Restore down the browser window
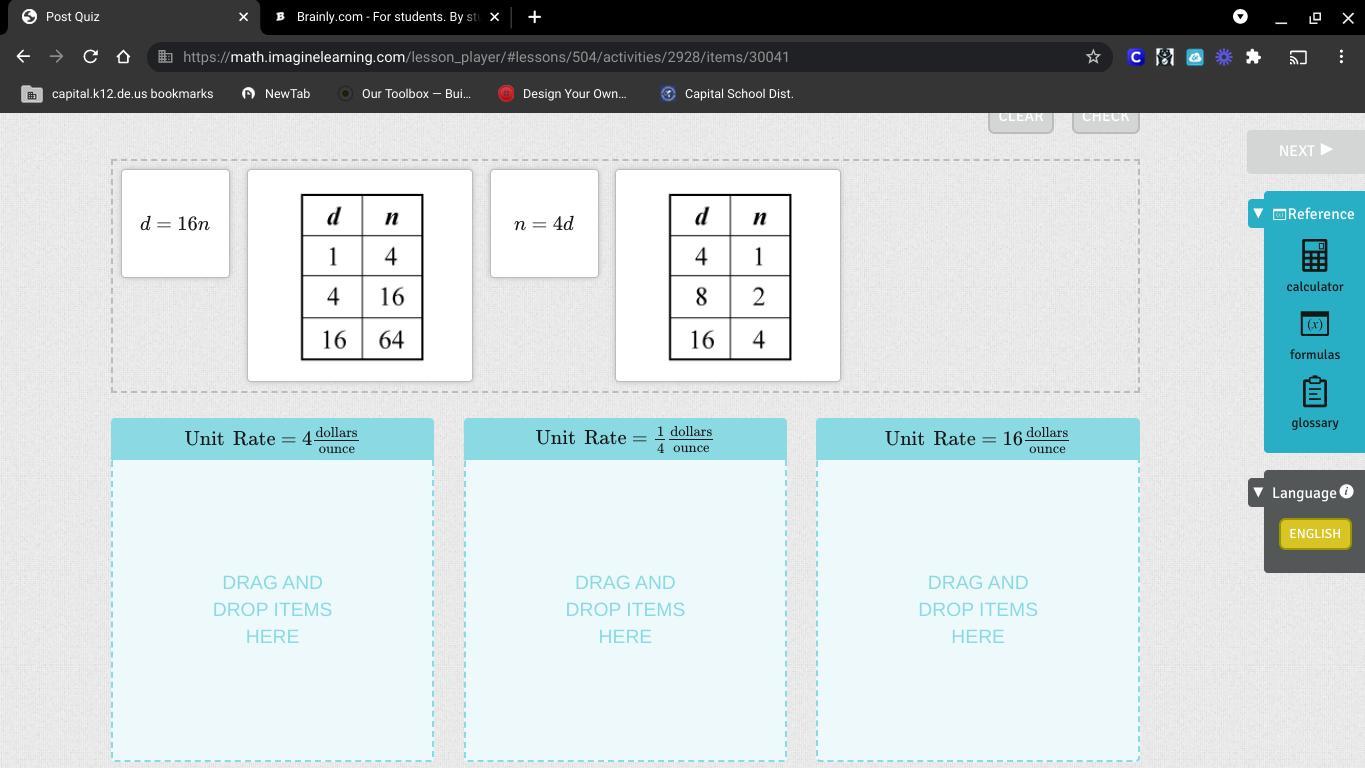The height and width of the screenshot is (768, 1365). [1315, 17]
